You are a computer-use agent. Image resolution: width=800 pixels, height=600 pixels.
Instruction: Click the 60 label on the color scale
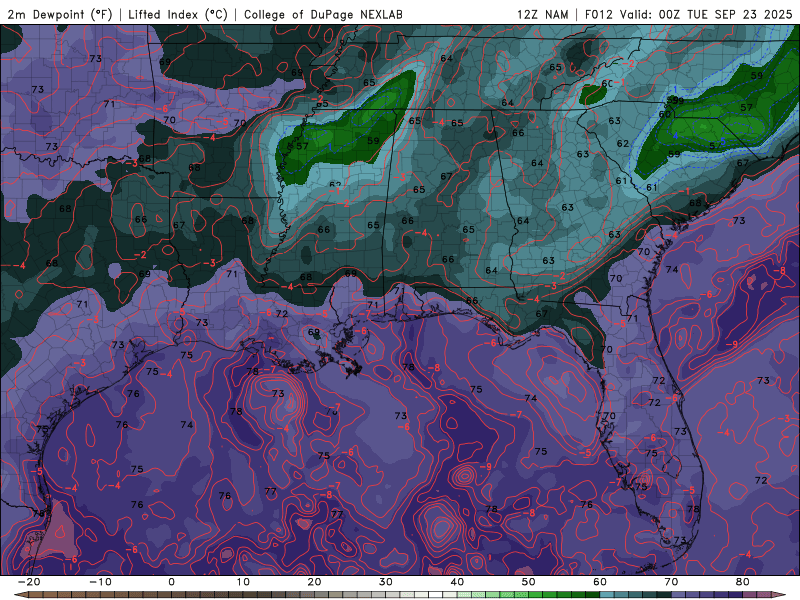tap(600, 582)
